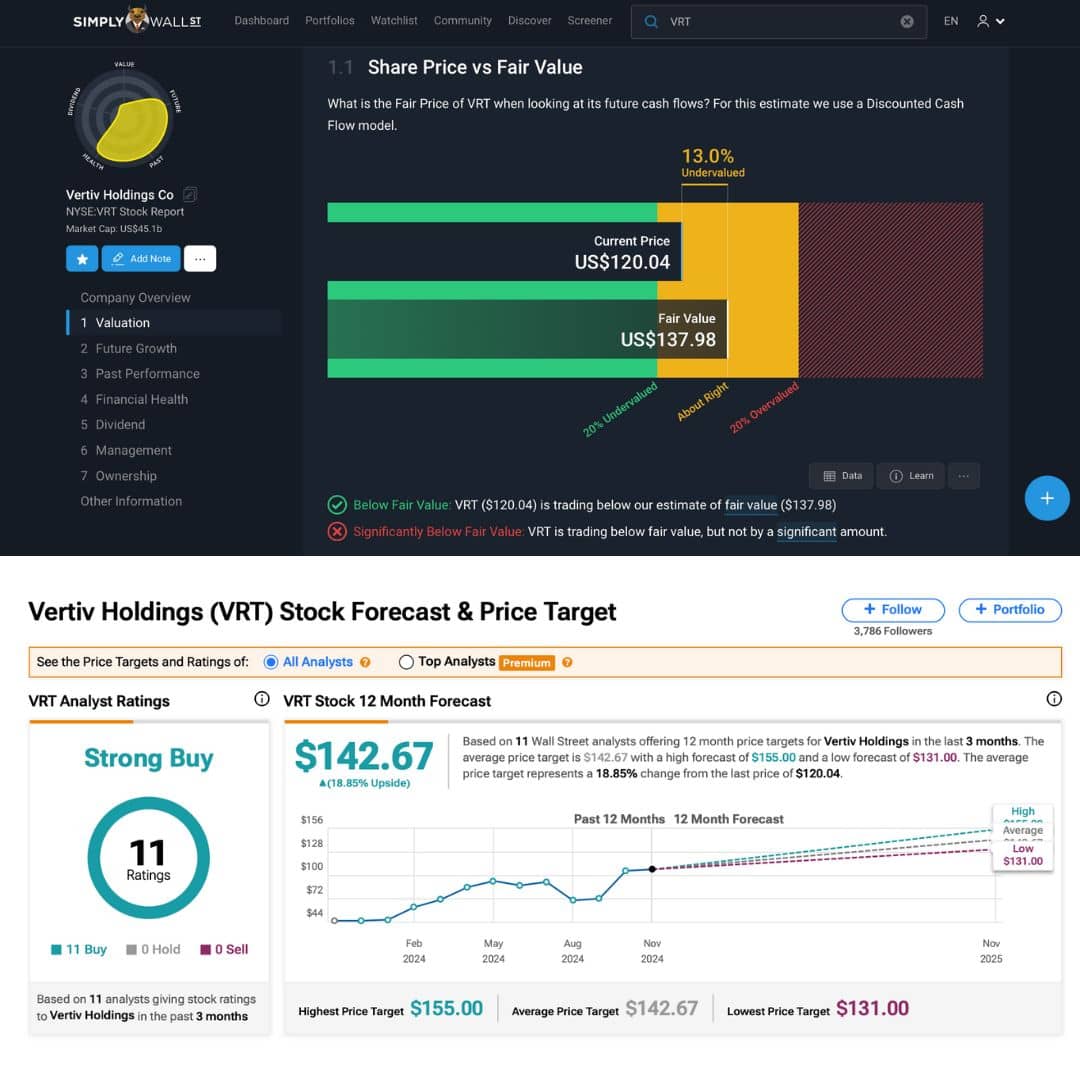
Task: Click the 0 Sell legend swatch
Action: [205, 950]
